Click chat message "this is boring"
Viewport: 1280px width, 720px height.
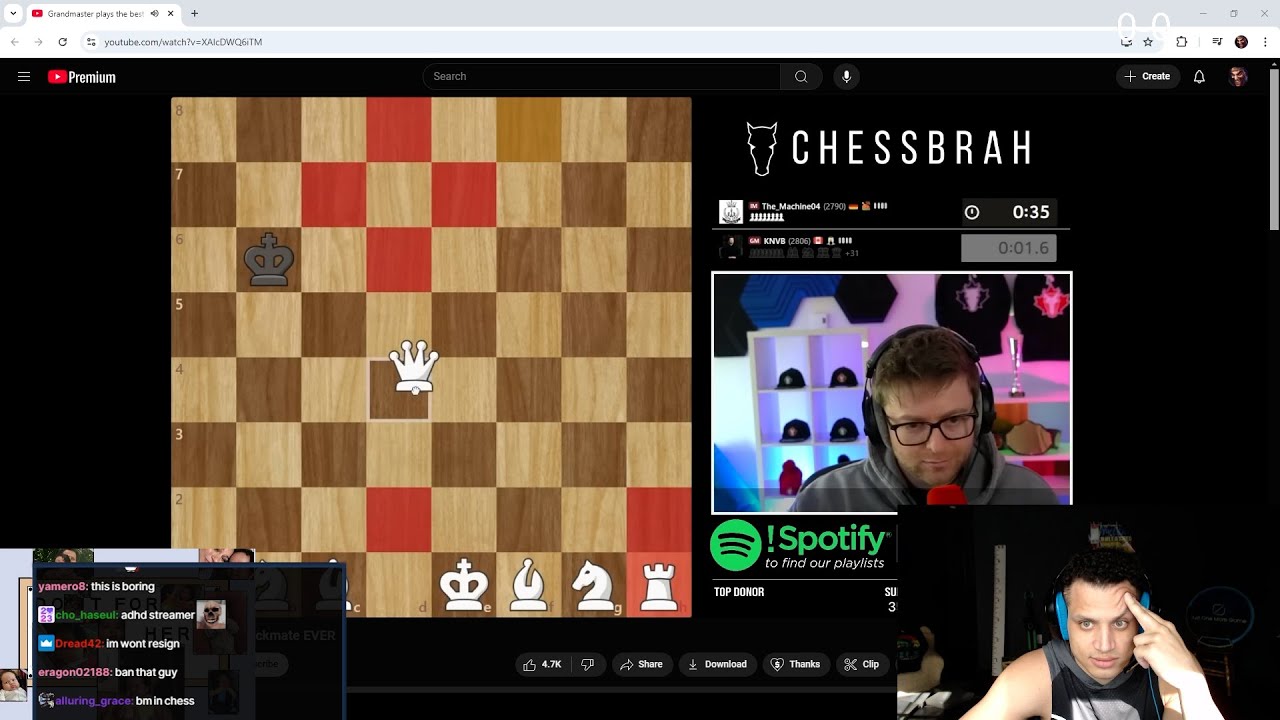click(x=122, y=586)
